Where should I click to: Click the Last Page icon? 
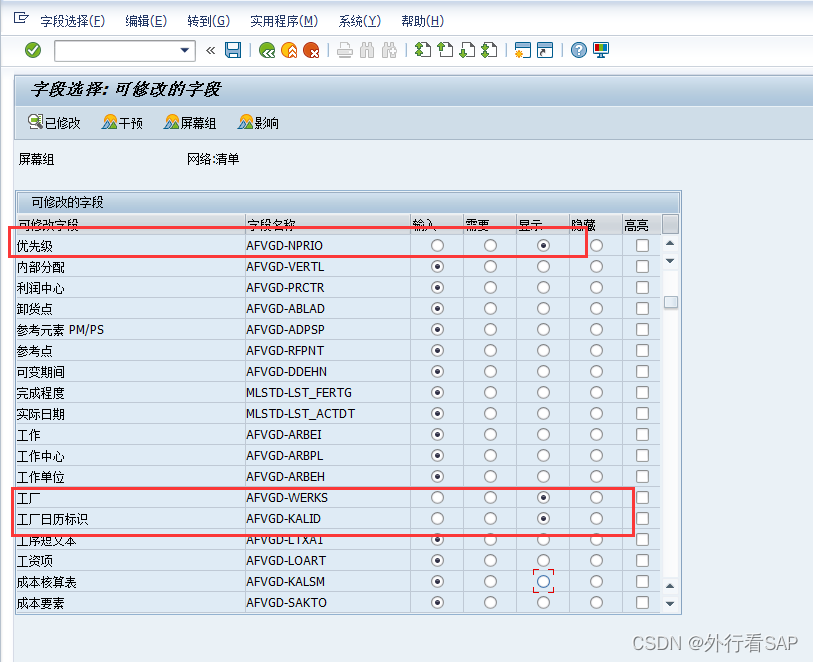coord(489,50)
